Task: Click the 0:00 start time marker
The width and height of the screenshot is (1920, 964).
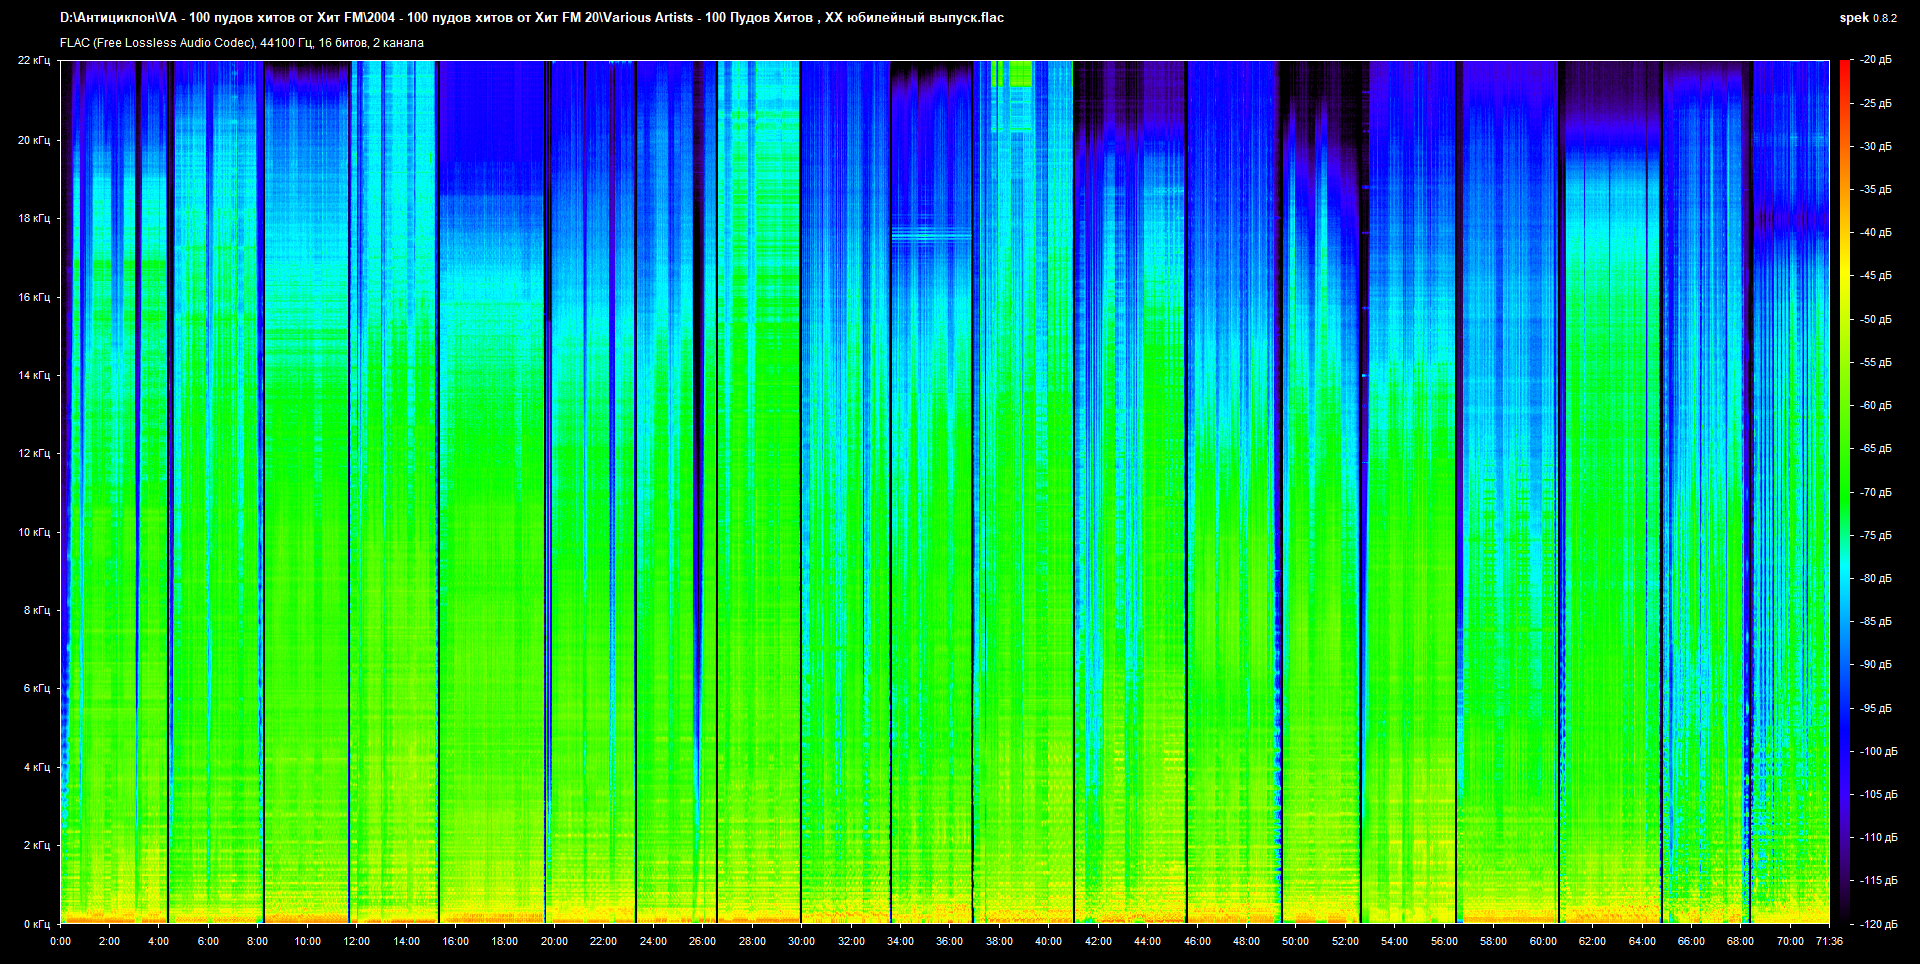Action: pos(60,941)
